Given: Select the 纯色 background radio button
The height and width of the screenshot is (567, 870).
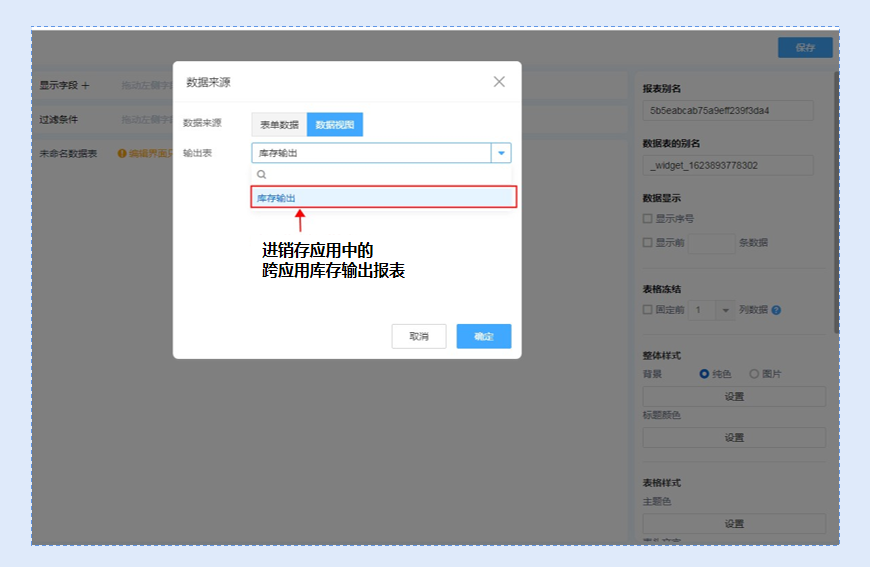Looking at the screenshot, I should coord(704,374).
